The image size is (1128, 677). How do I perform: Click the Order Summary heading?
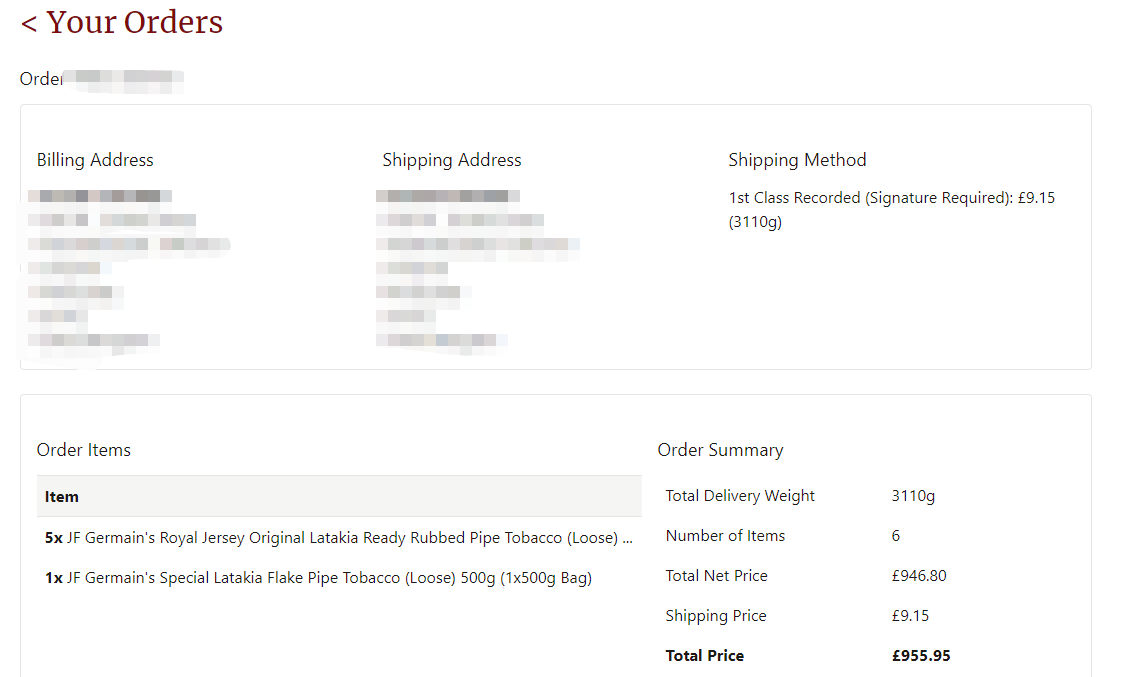click(x=720, y=450)
